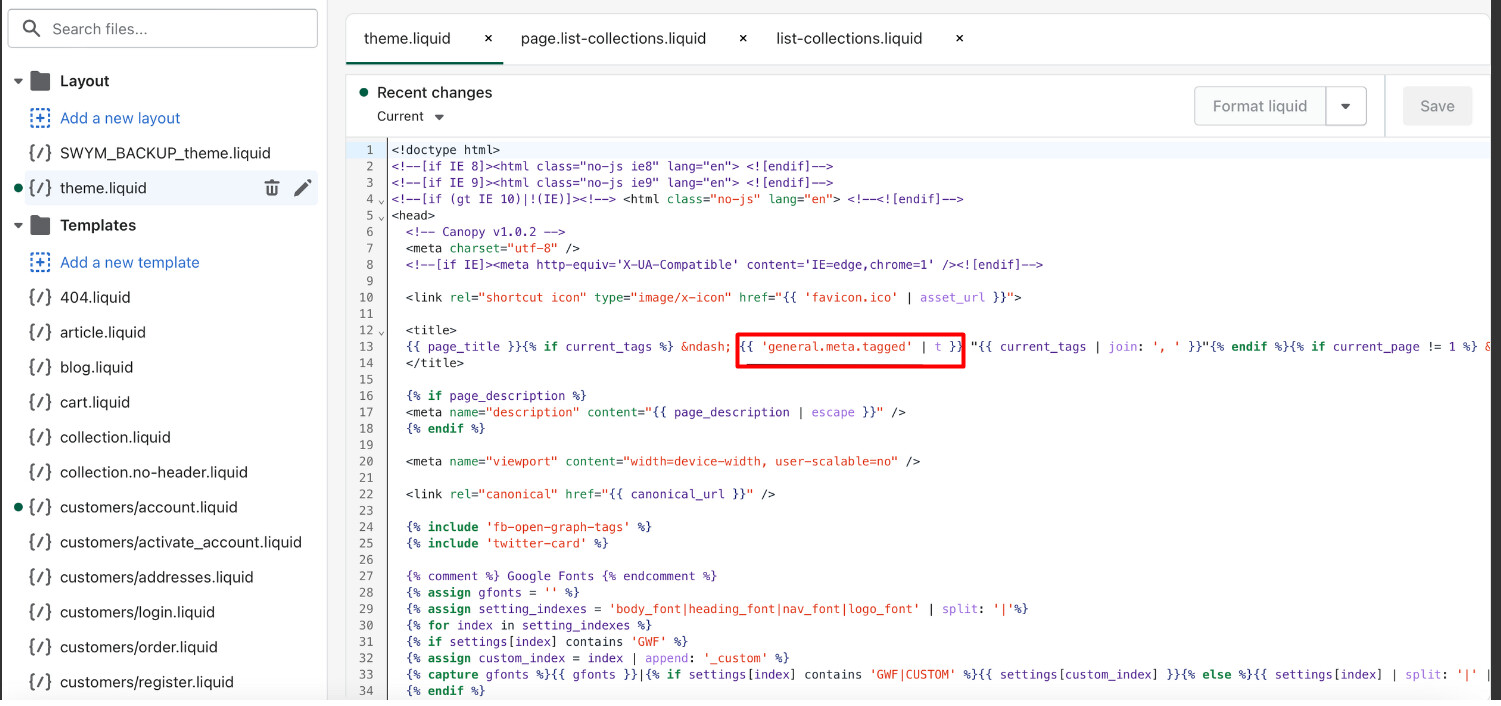Open the Add a new template link
The height and width of the screenshot is (706, 1501).
coord(129,262)
